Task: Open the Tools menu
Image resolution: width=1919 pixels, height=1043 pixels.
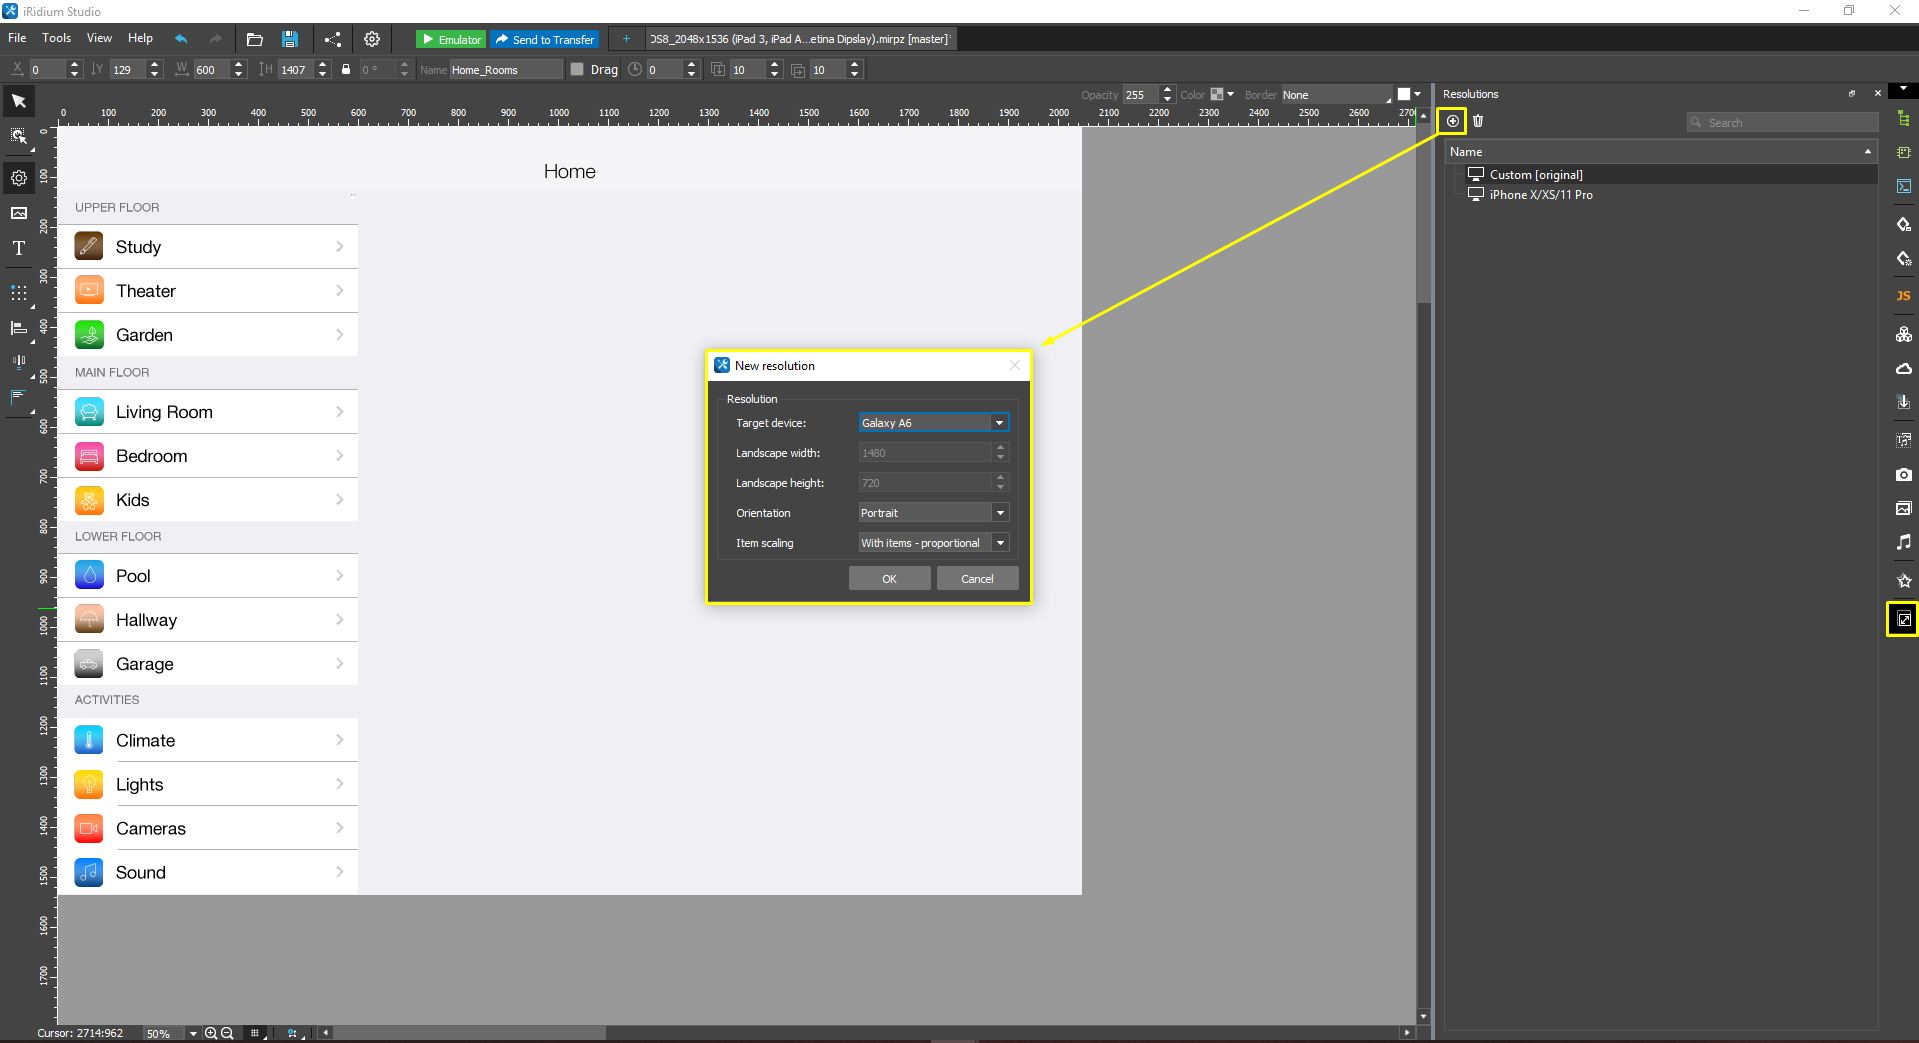Action: [x=56, y=38]
